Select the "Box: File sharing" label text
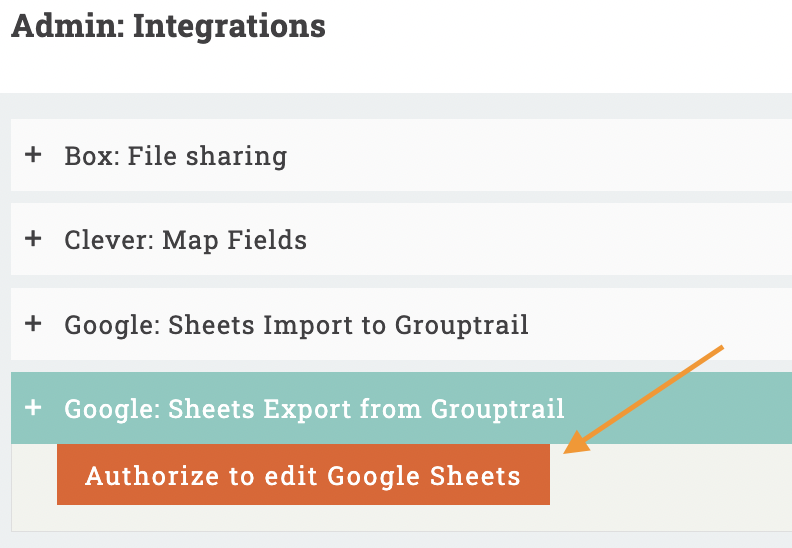The height and width of the screenshot is (548, 792). (176, 156)
